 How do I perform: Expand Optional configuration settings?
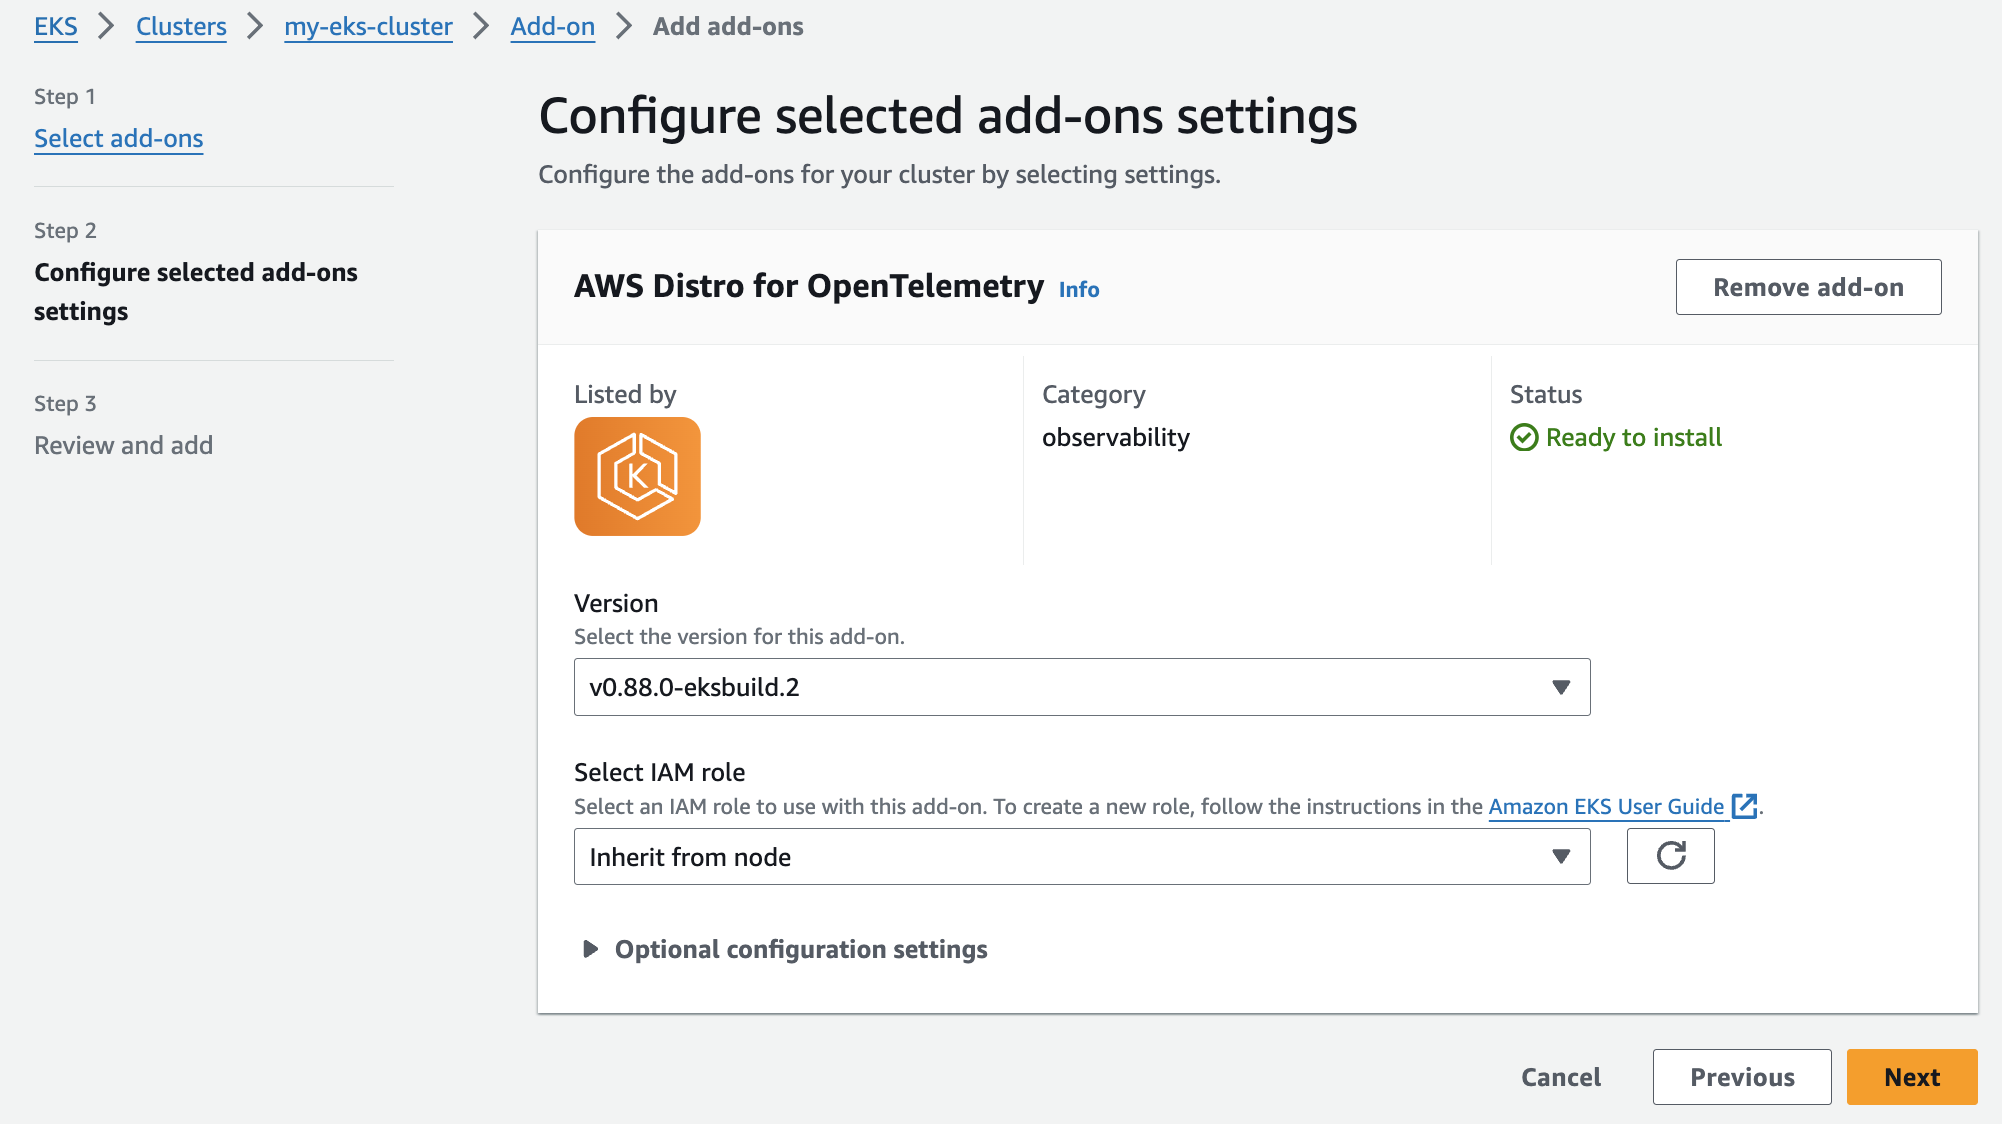pos(800,949)
